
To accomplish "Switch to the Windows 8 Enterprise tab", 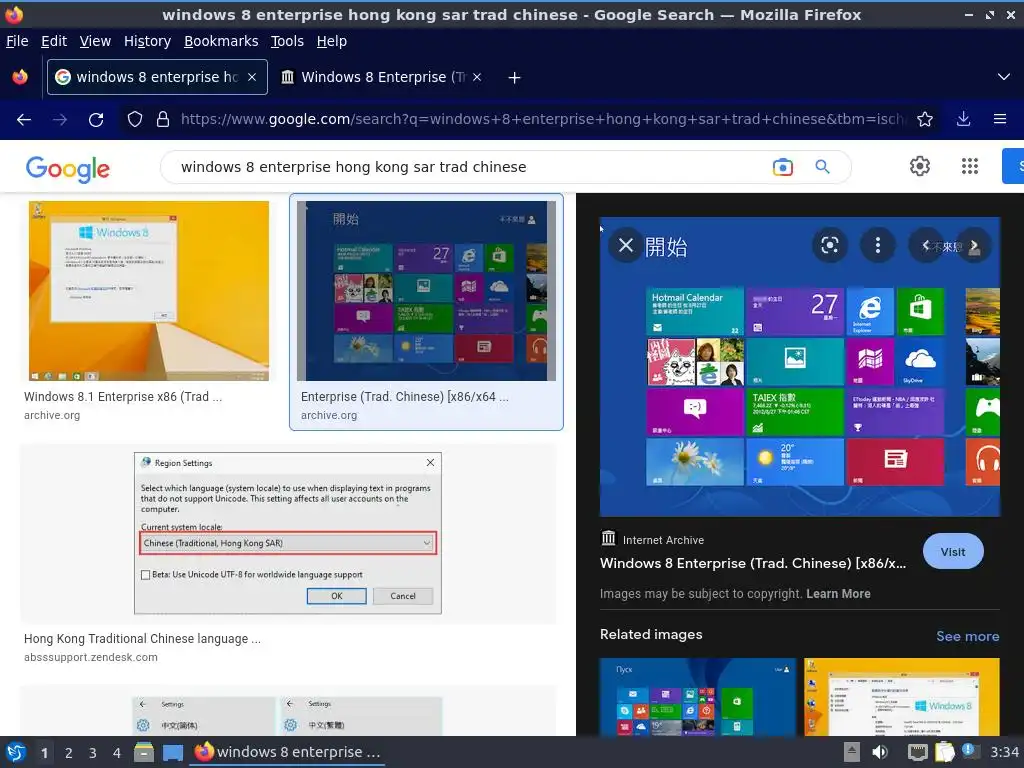I will (382, 77).
